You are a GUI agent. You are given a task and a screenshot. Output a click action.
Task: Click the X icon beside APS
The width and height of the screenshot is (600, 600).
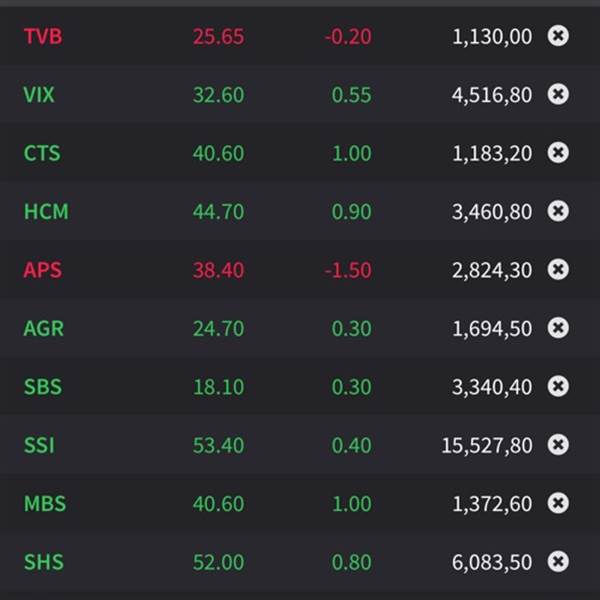pos(558,269)
